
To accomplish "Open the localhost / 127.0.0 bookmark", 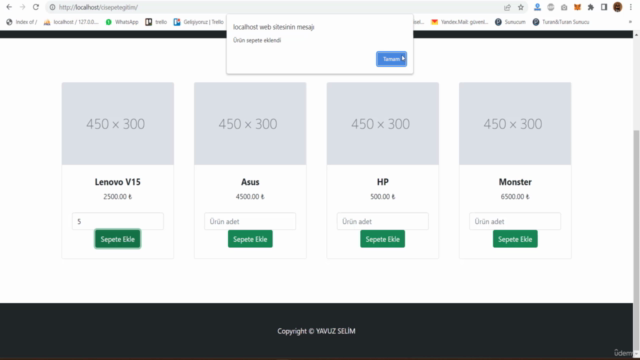I will click(x=71, y=22).
